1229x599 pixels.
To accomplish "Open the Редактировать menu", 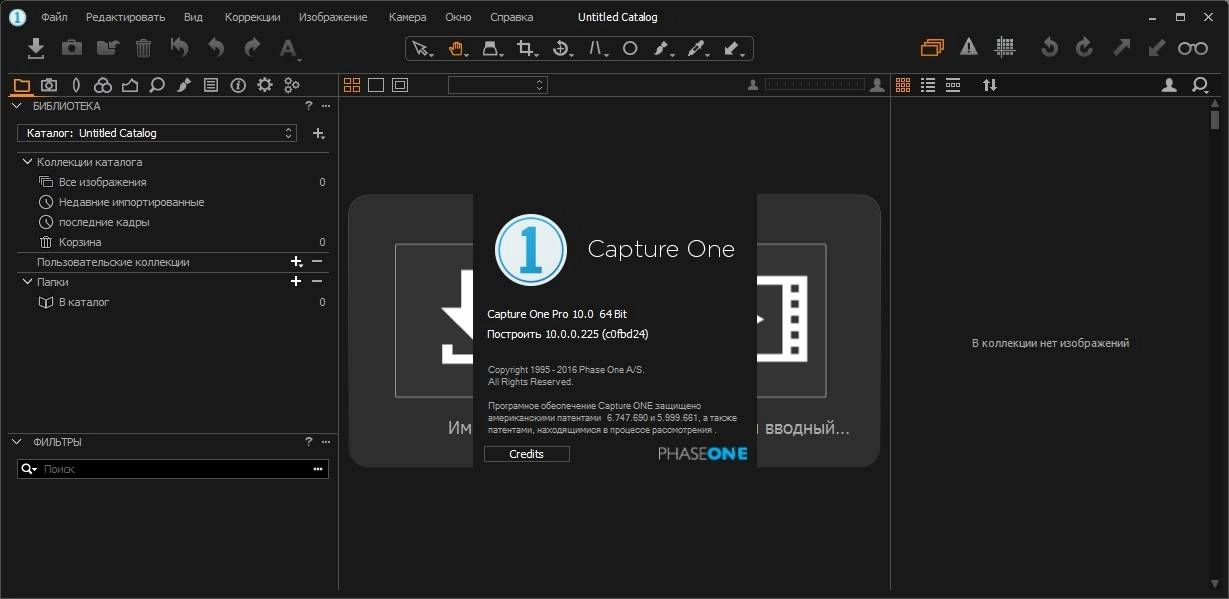I will point(125,17).
